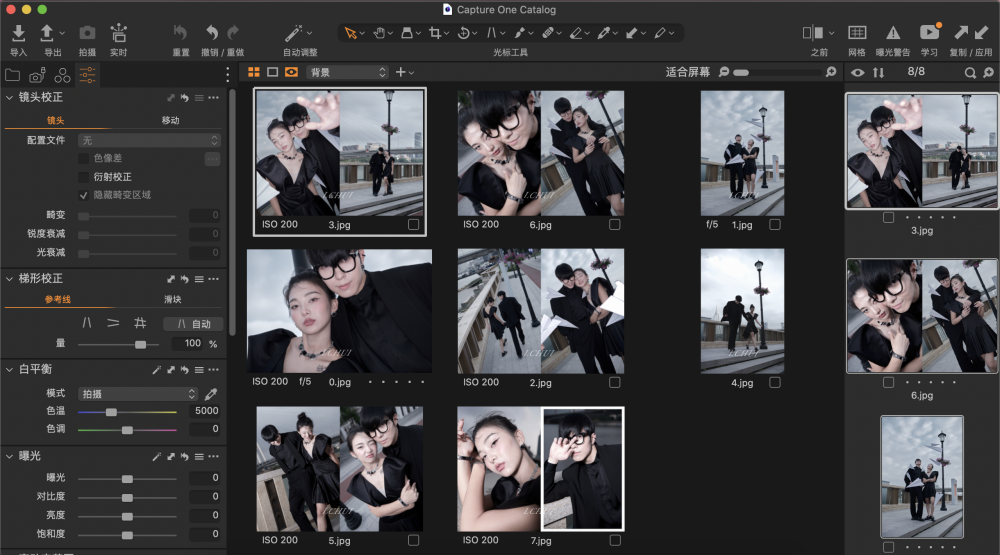
Task: Enable the 衍射校正 checkbox
Action: tap(84, 176)
